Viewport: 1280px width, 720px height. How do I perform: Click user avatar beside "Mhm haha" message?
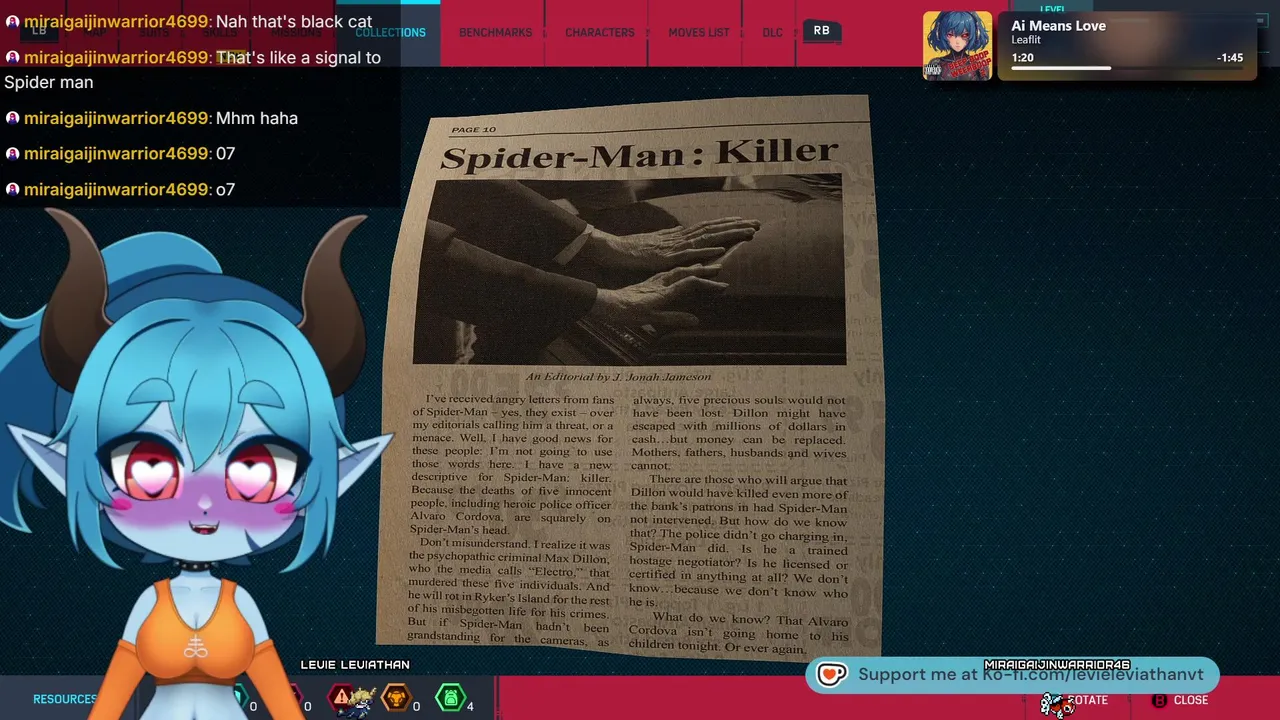coord(12,118)
